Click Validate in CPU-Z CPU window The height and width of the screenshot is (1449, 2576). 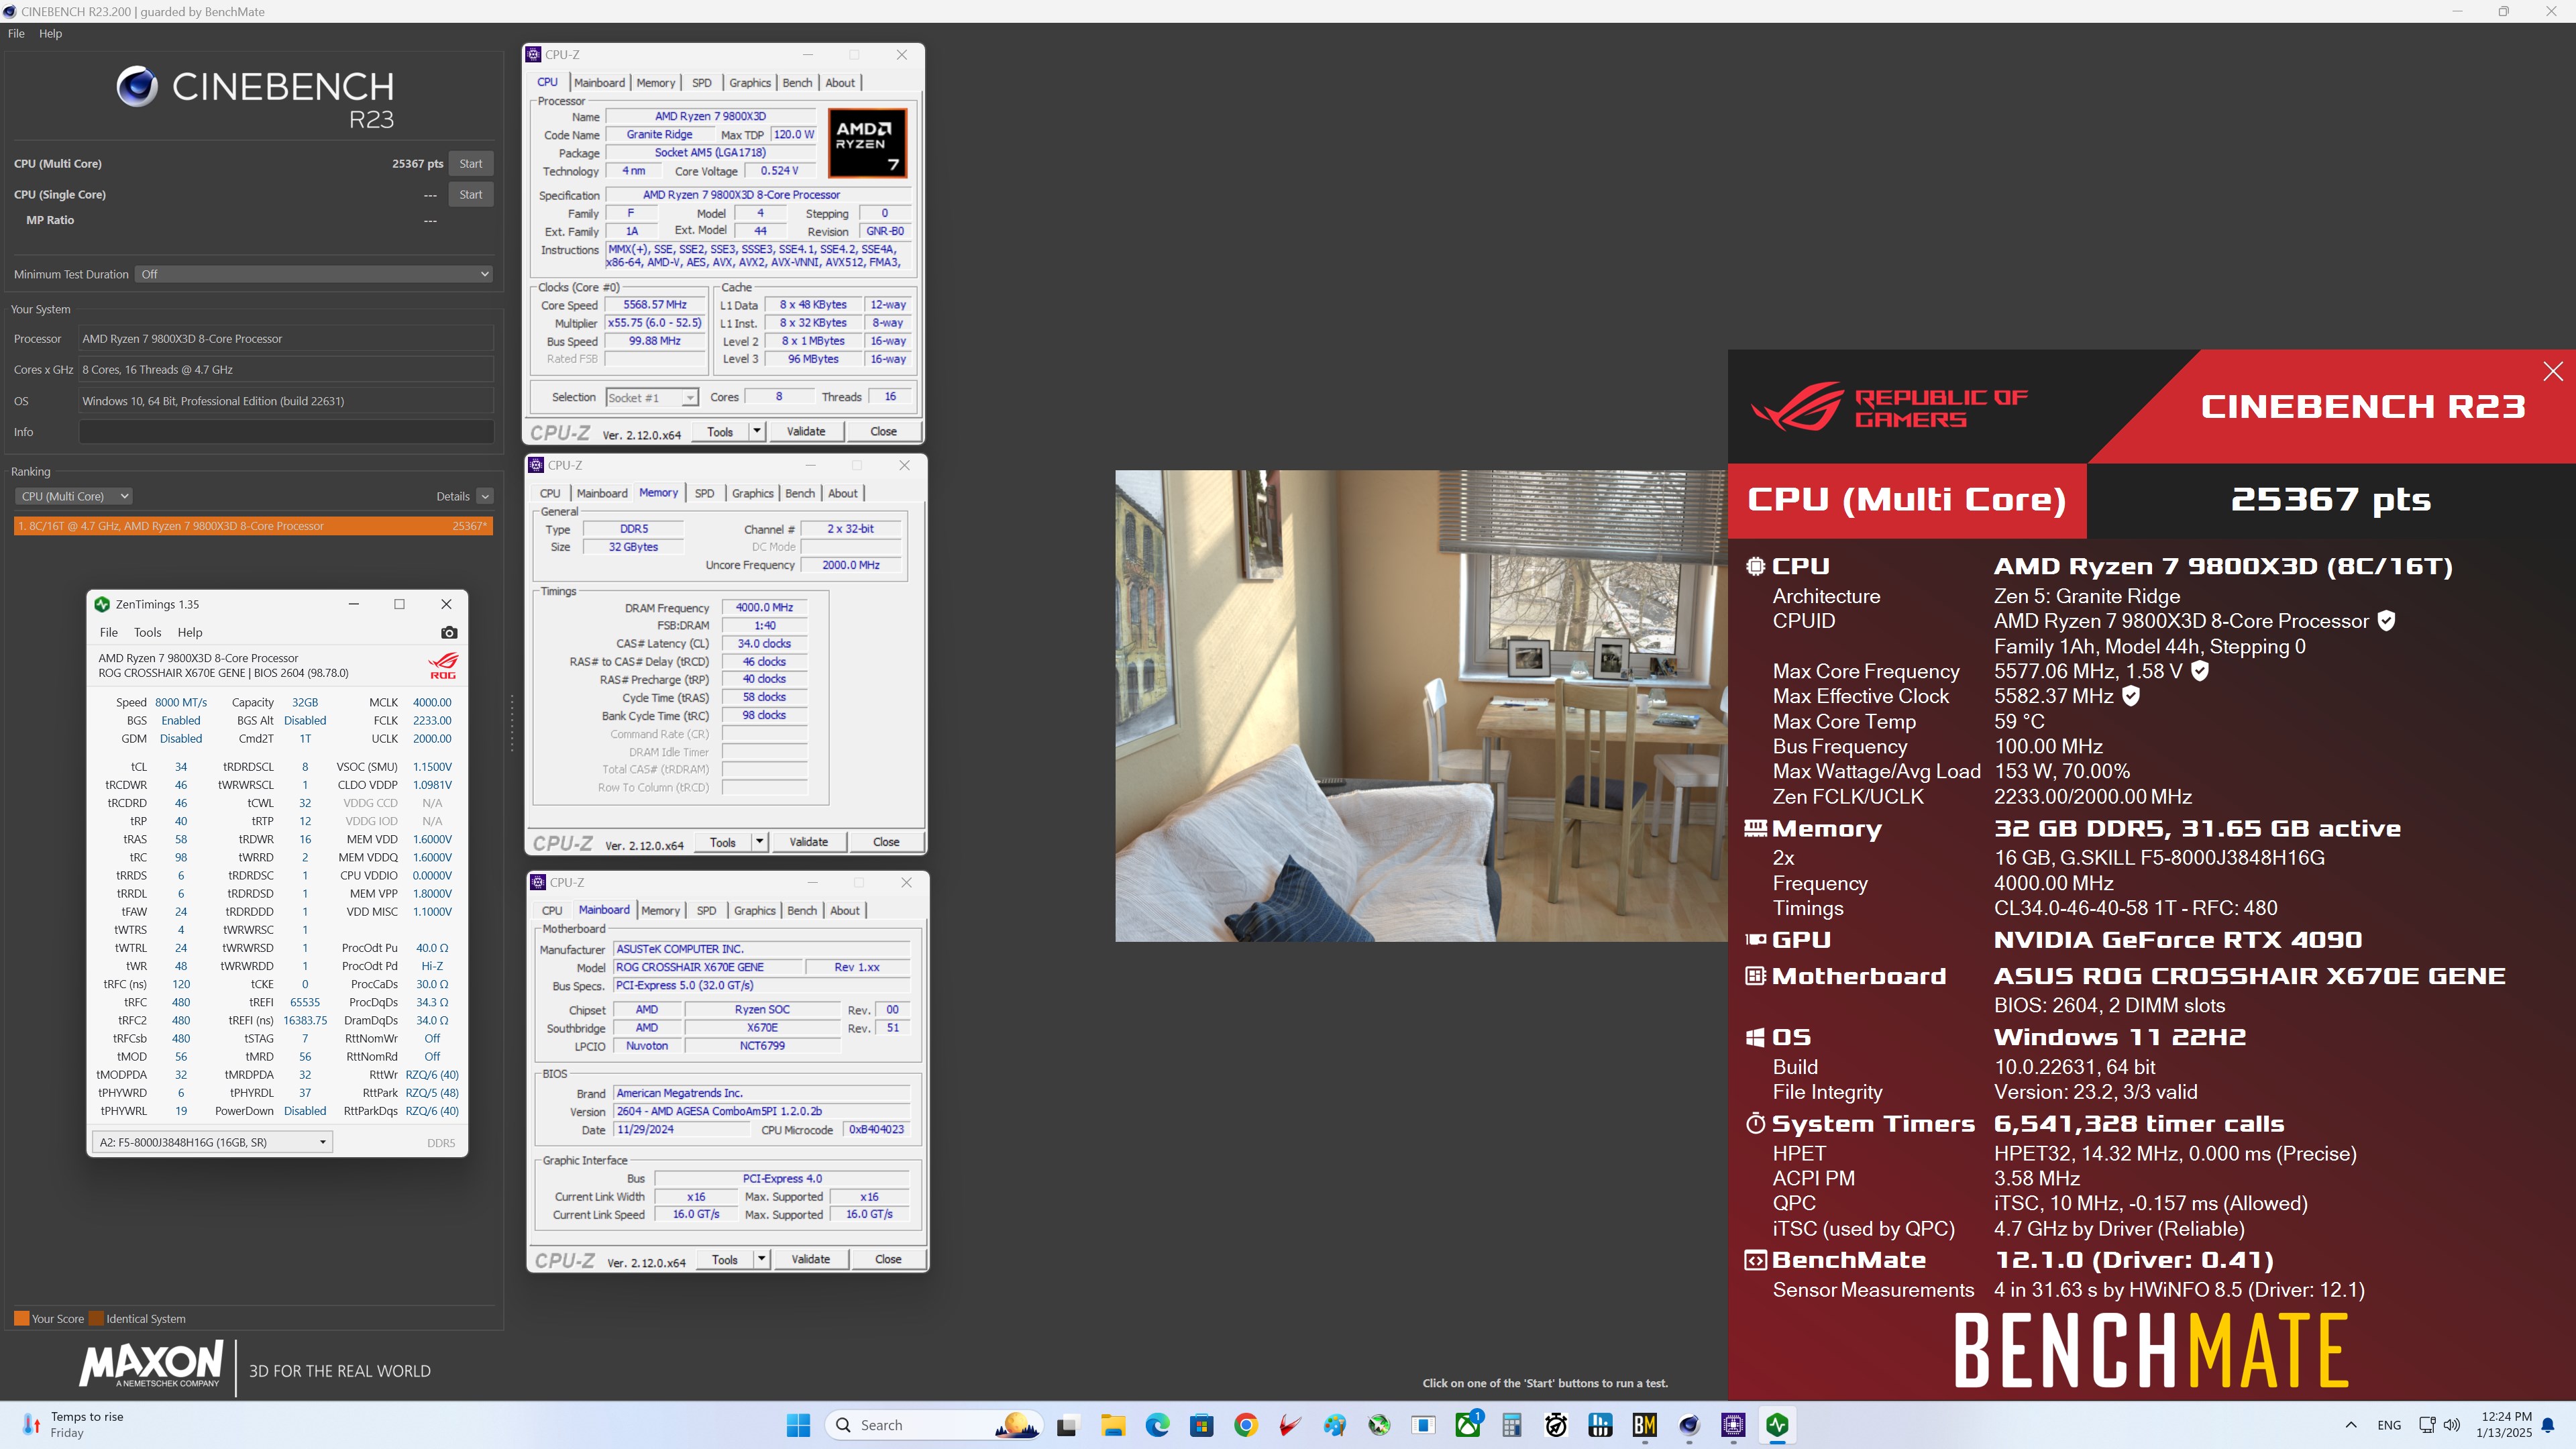(806, 431)
